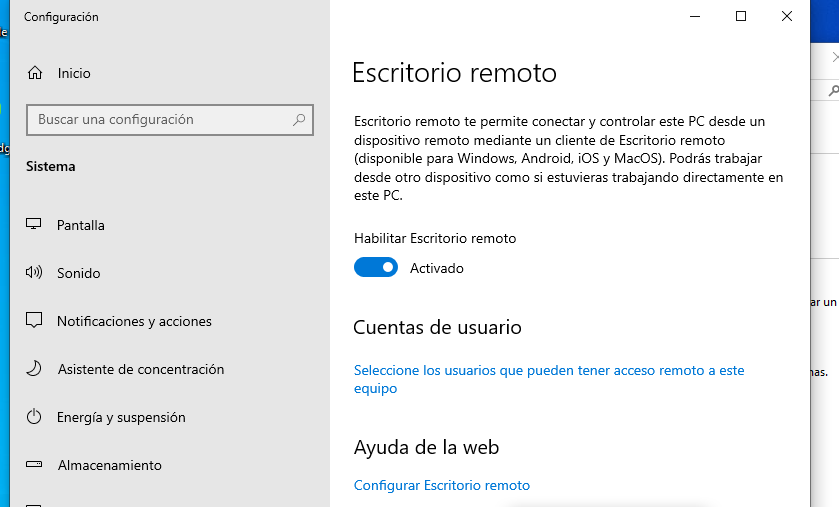Click the Notificaciones y acciones bubble icon
This screenshot has height=507, width=839.
click(34, 320)
